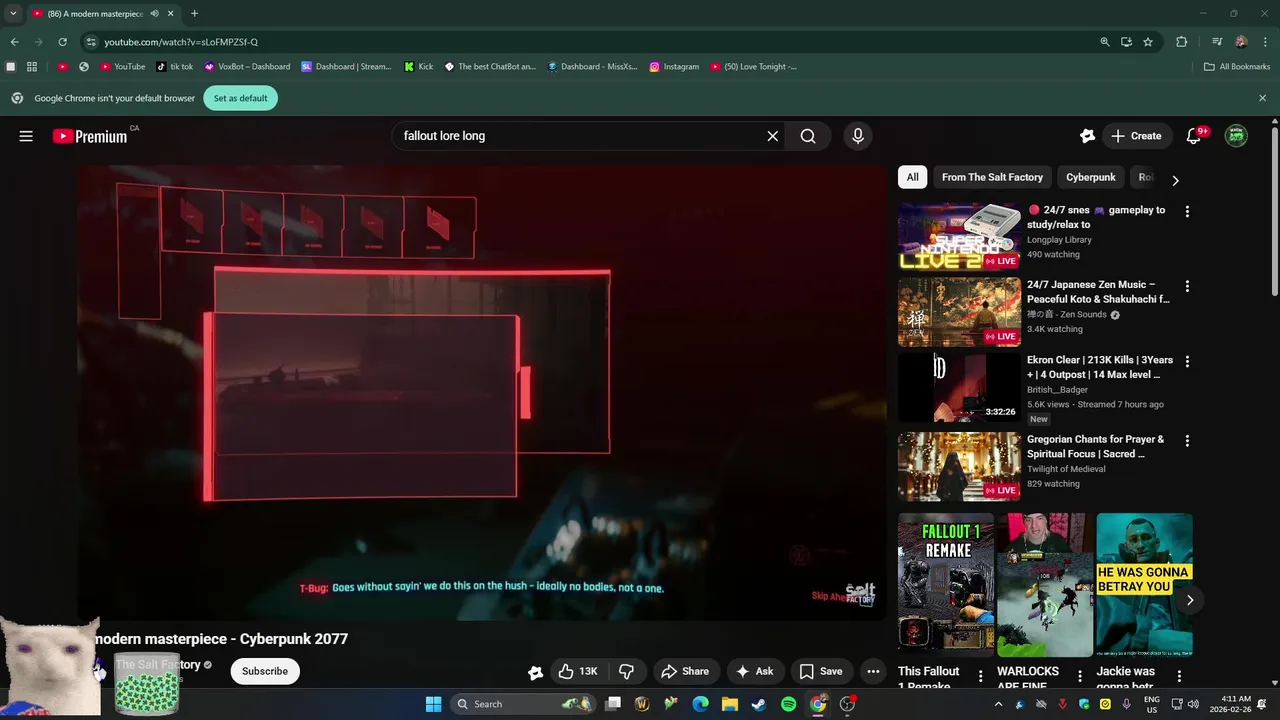Open Windows Start menu
This screenshot has height=720, width=1280.
point(433,704)
